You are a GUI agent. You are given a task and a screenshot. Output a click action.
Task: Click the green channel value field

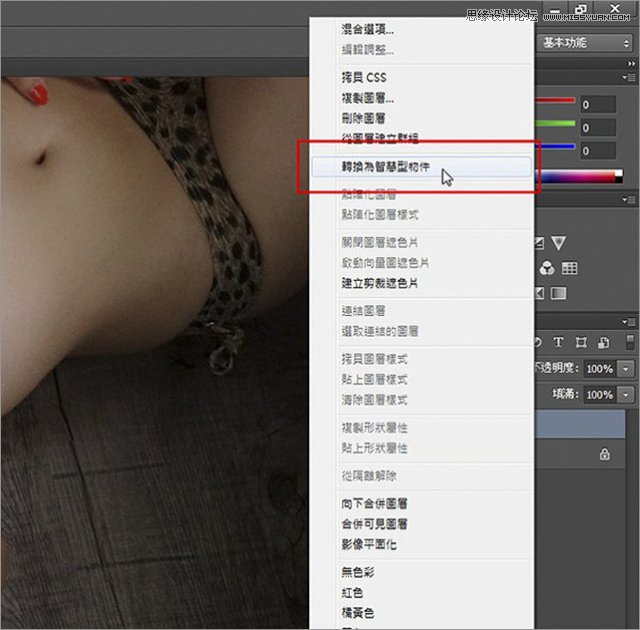[x=598, y=128]
